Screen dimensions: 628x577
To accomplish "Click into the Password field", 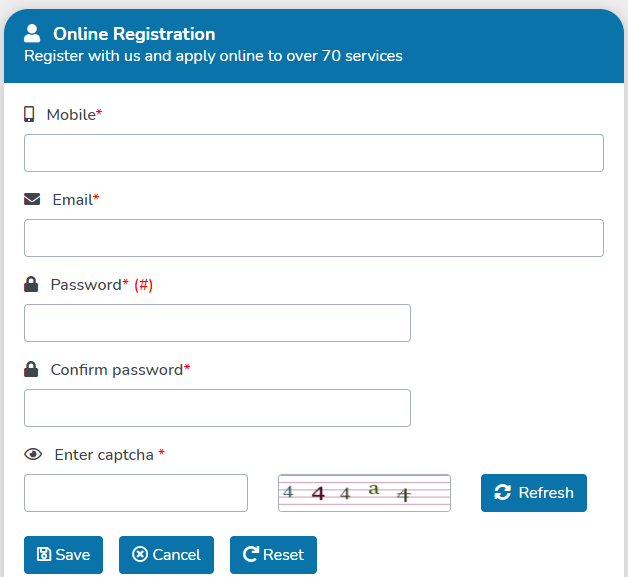I will 217,323.
